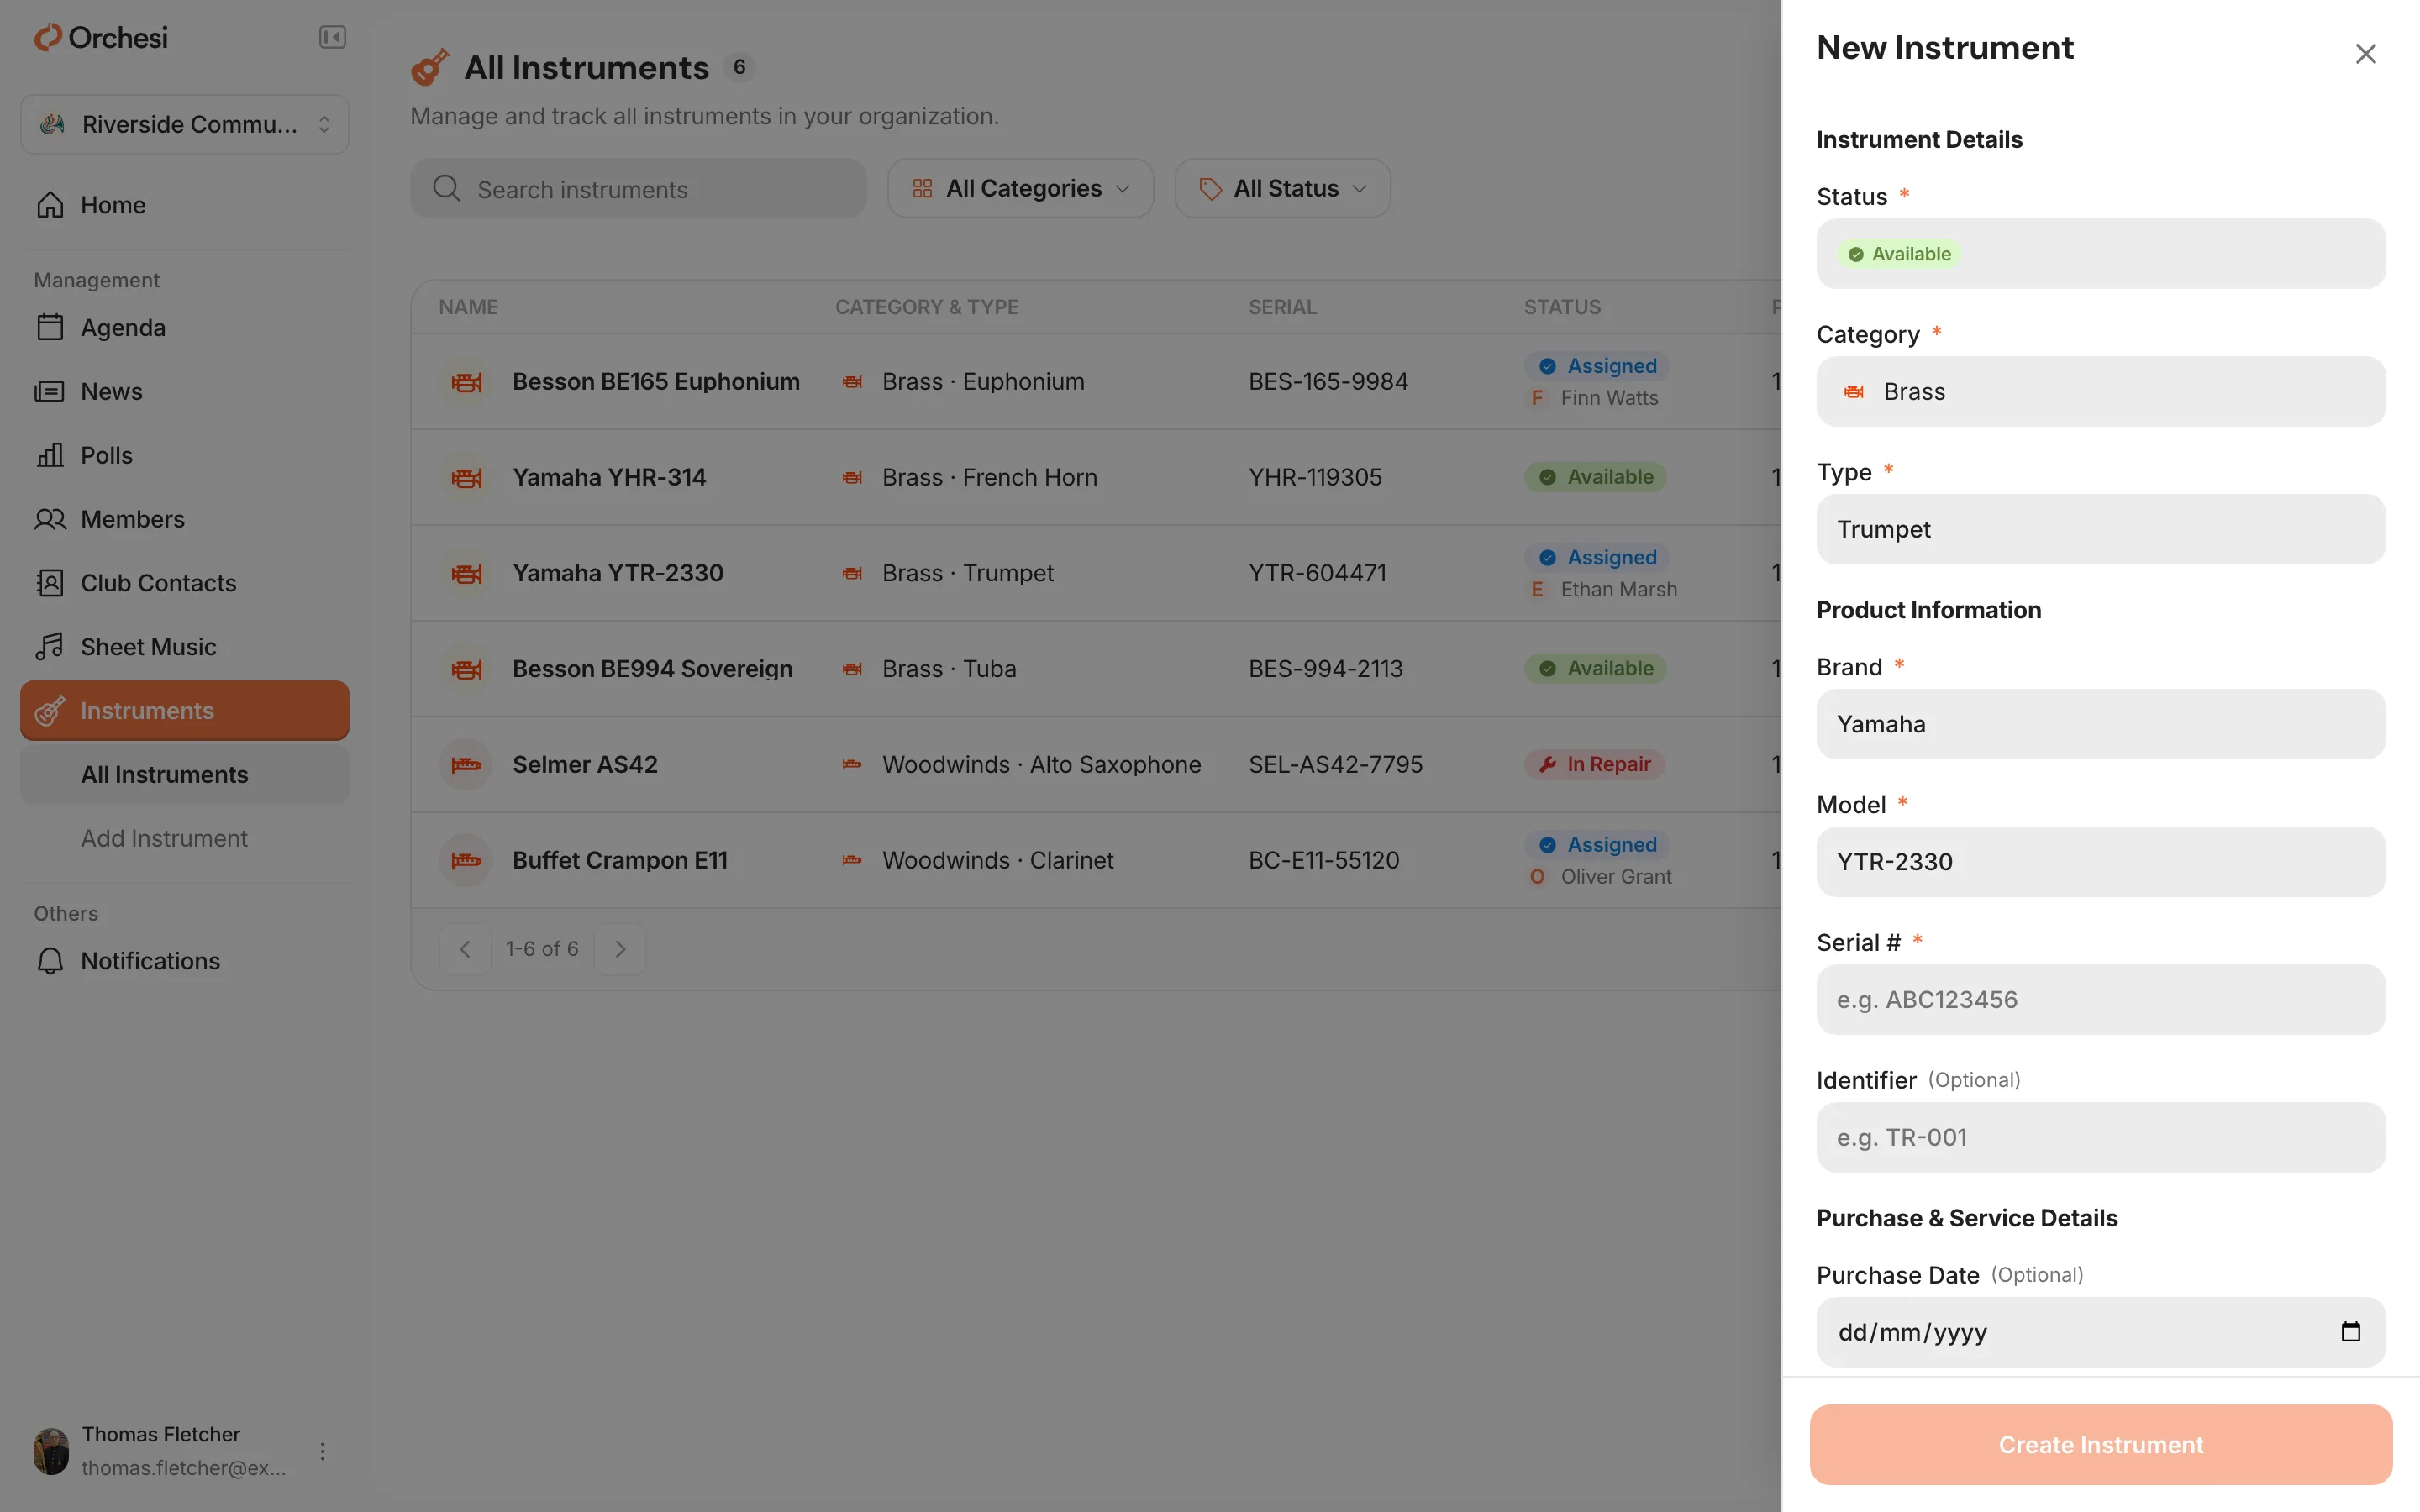Open the All Categories filter dropdown
The width and height of the screenshot is (2420, 1512).
tap(1021, 188)
